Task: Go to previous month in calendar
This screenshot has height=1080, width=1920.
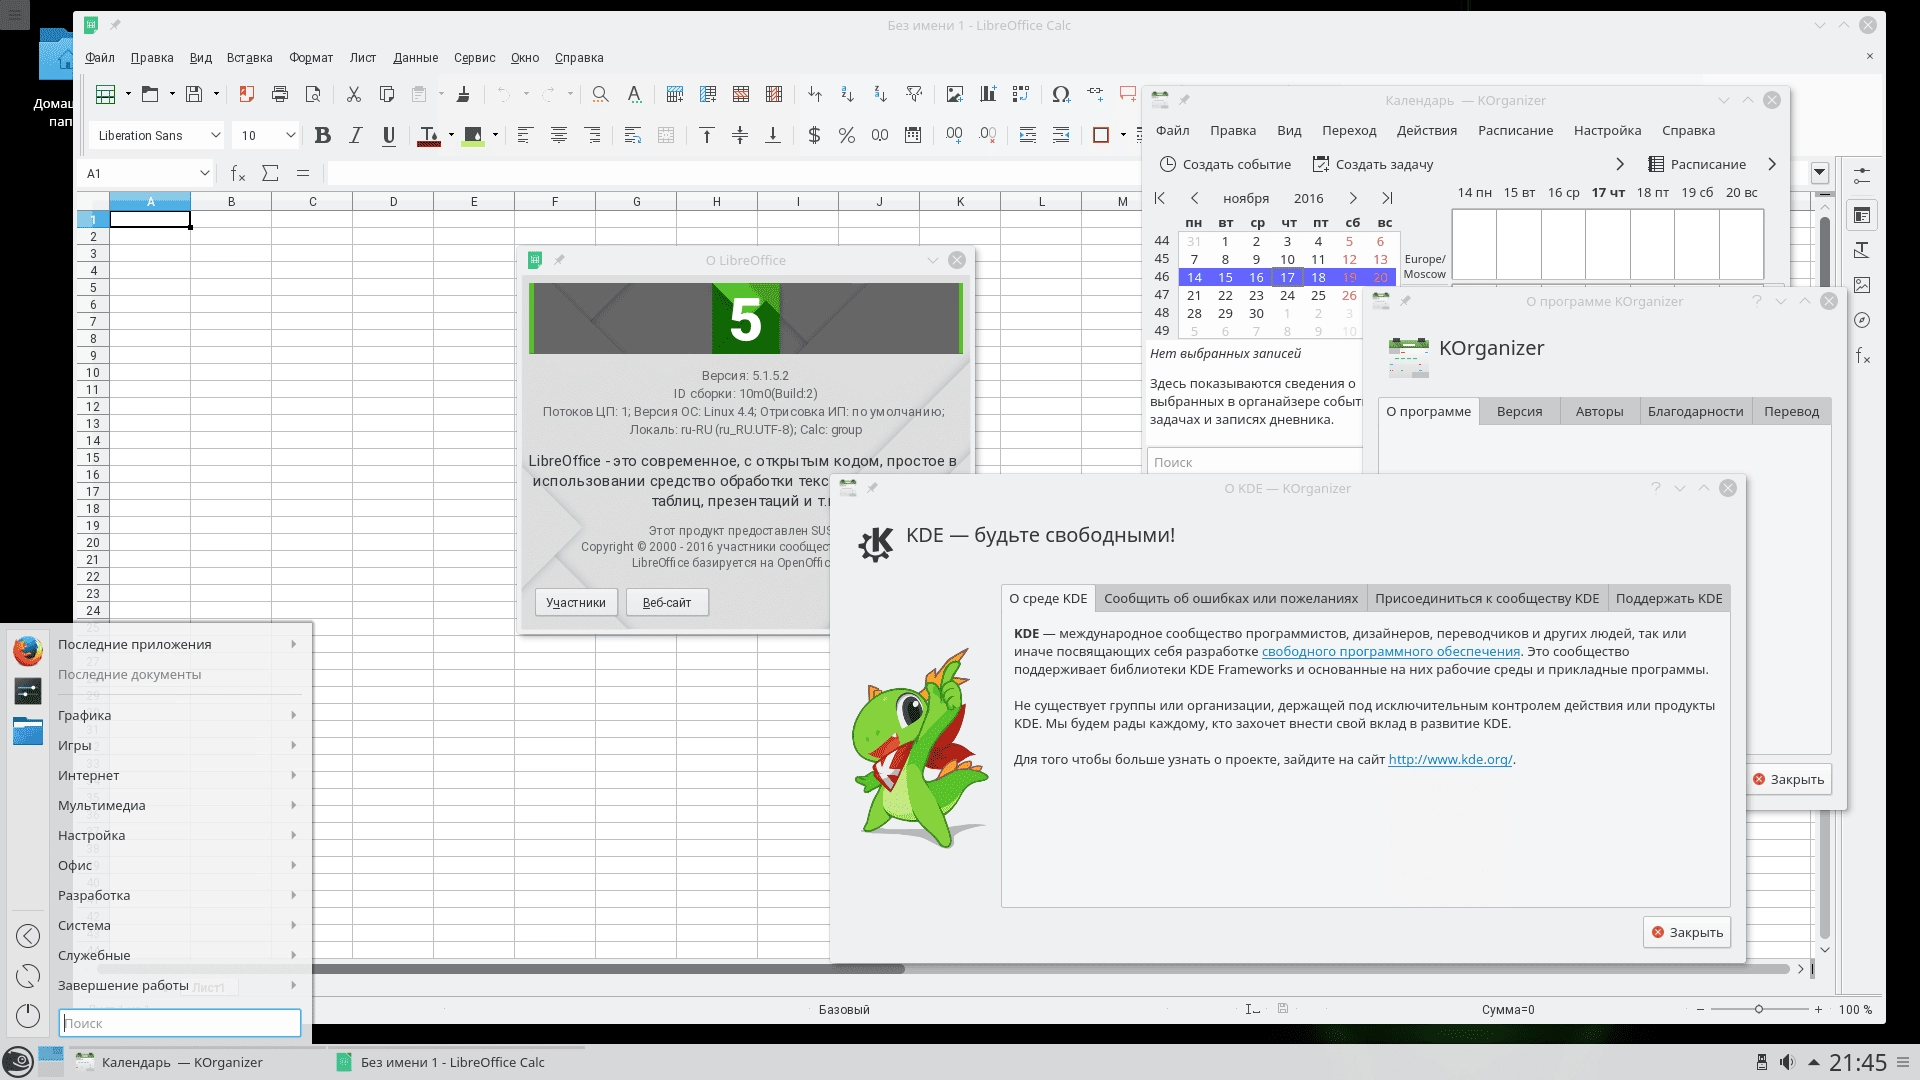Action: coord(1194,198)
